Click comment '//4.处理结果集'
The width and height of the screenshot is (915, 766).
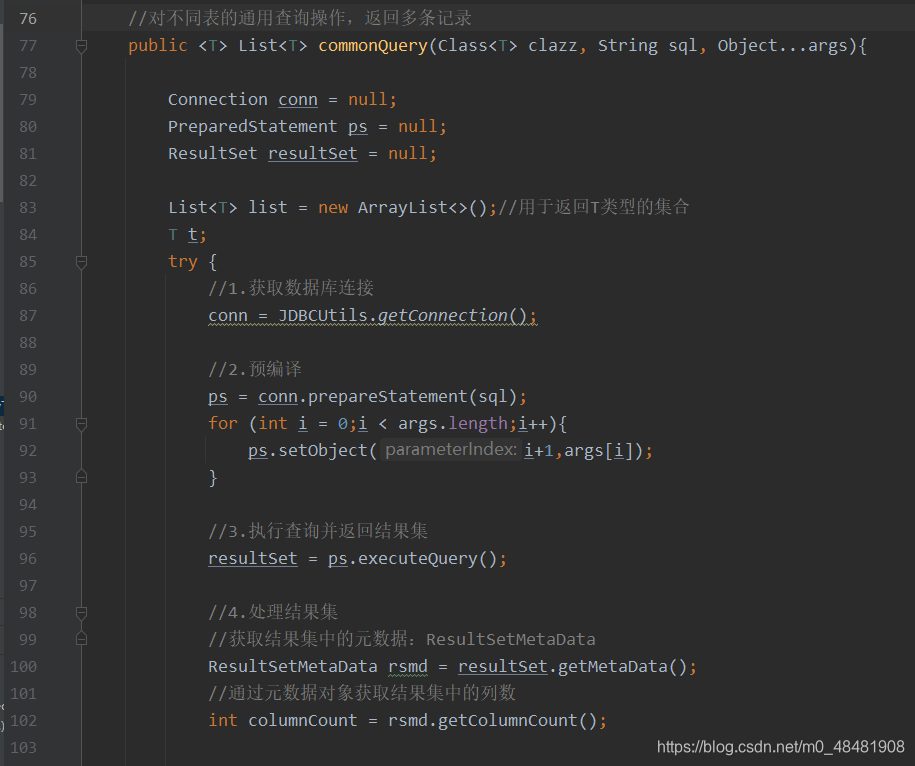point(273,612)
